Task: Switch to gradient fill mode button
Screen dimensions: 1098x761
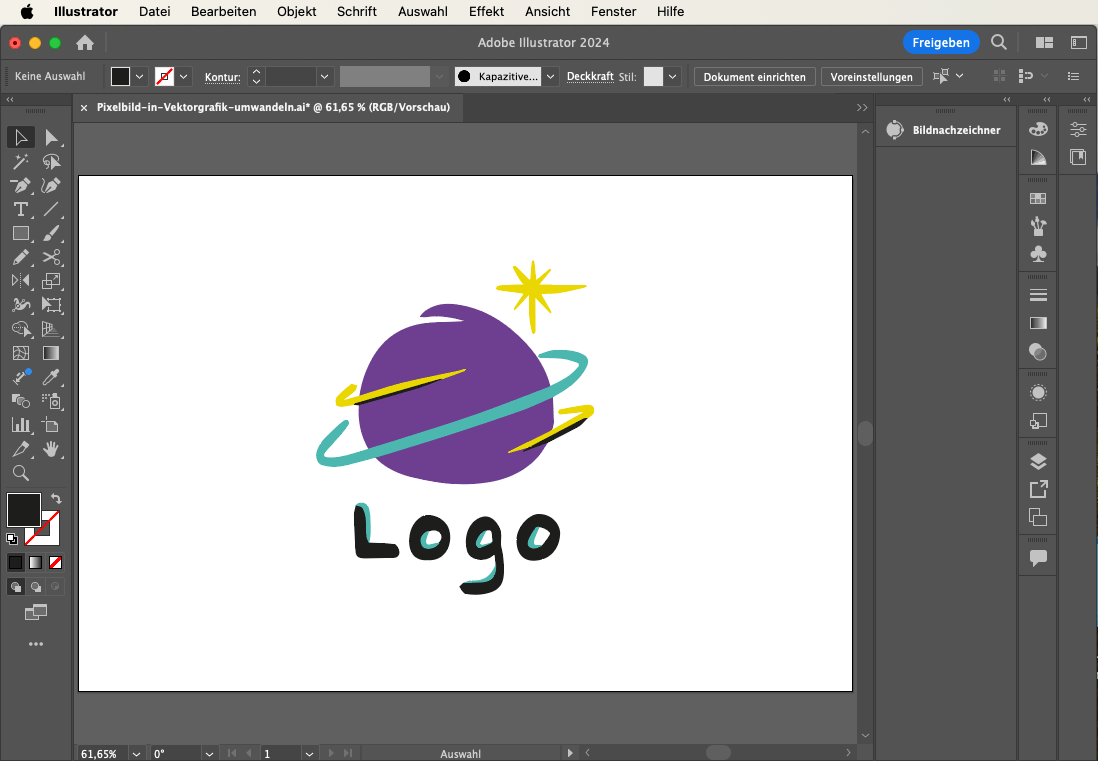Action: 36,562
